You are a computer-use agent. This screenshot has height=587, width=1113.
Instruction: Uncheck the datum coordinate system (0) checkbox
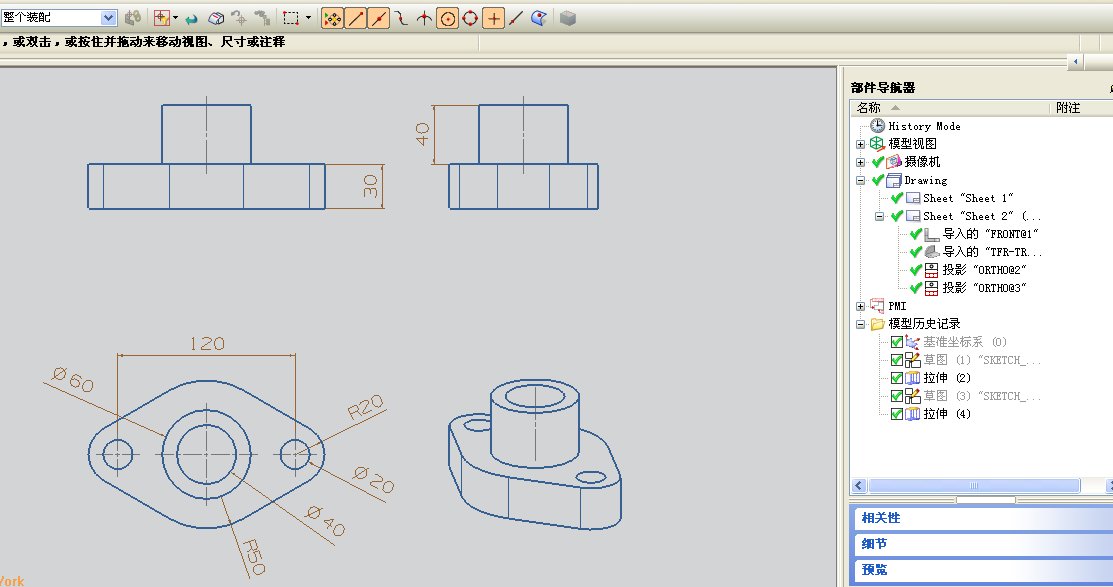coord(897,342)
